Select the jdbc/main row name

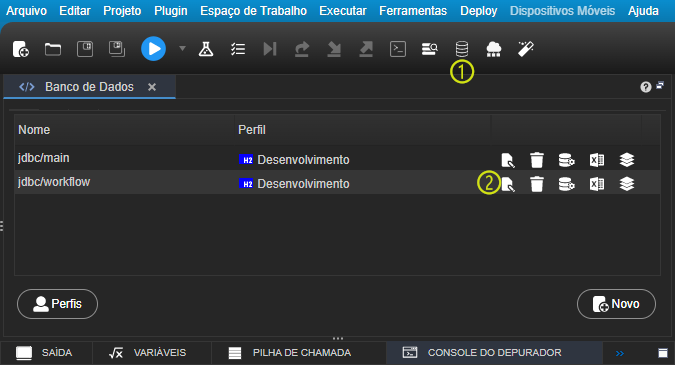[43, 158]
